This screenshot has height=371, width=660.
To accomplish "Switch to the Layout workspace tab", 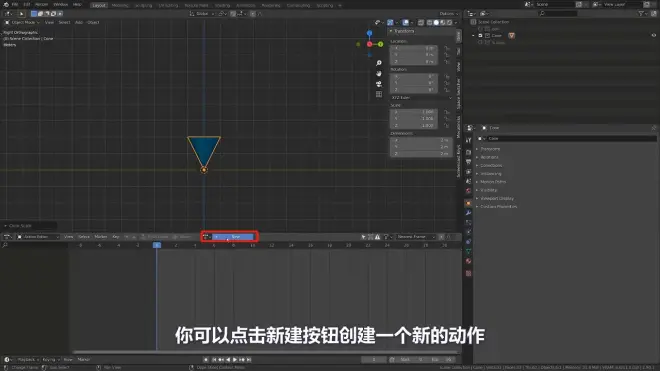I will (99, 5).
